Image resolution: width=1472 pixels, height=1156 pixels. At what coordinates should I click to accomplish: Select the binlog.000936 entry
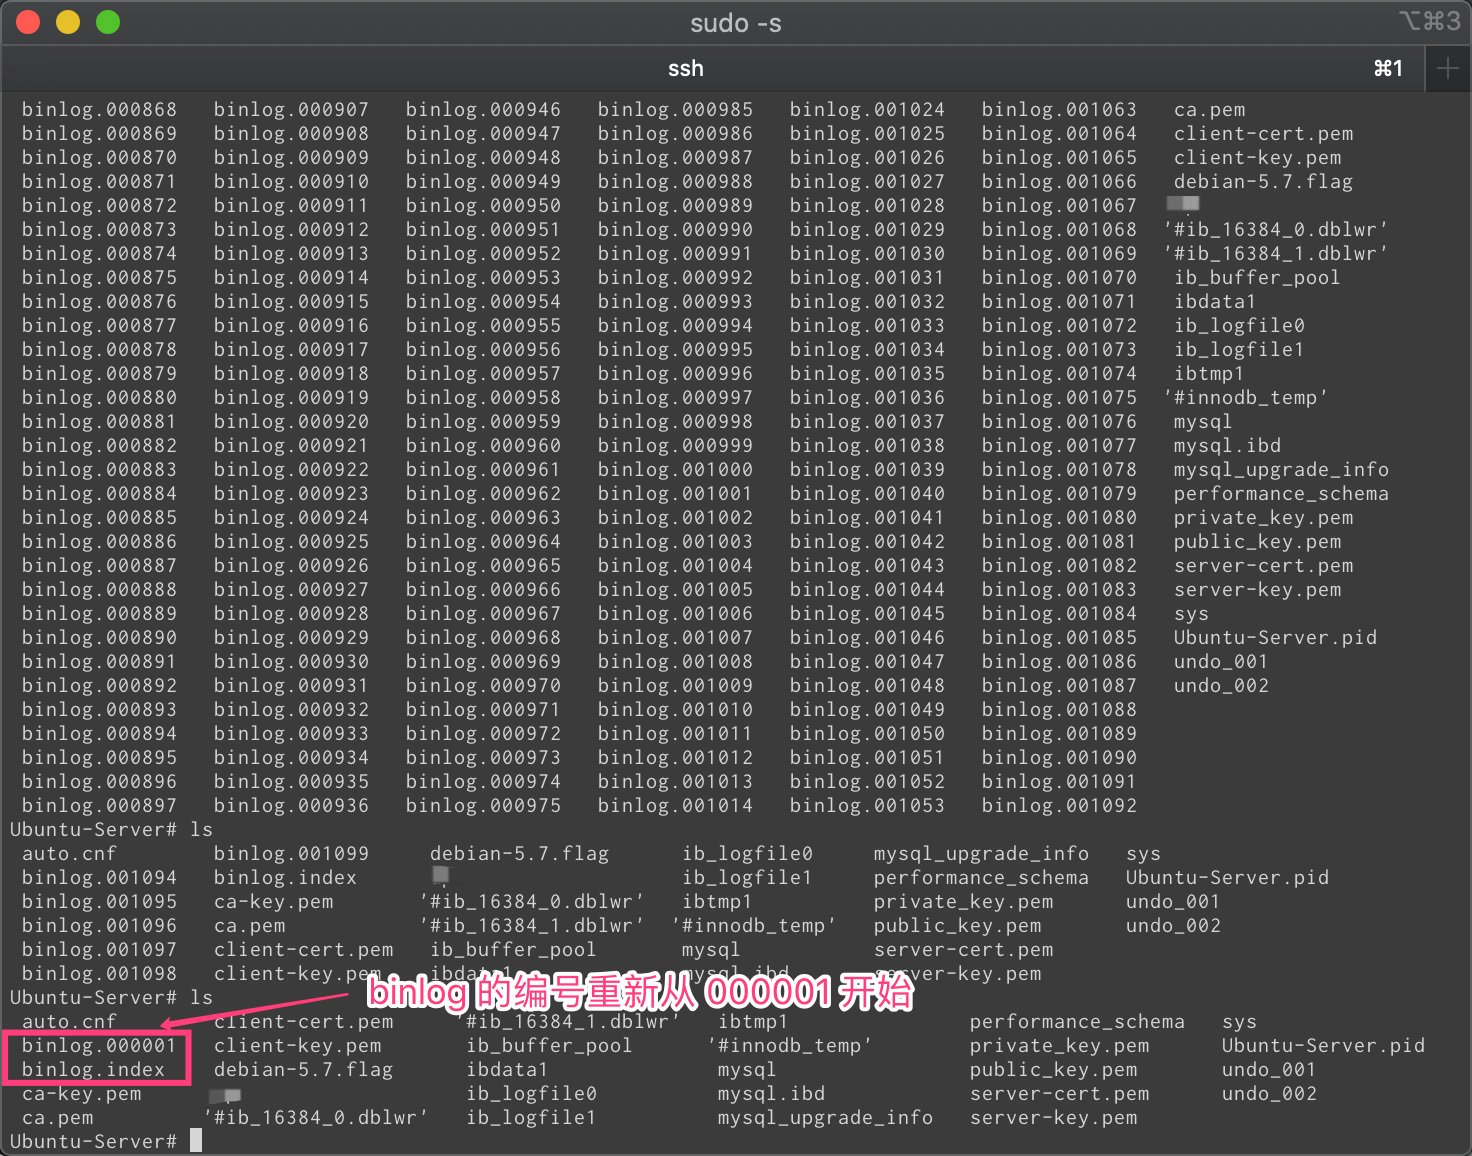[291, 805]
